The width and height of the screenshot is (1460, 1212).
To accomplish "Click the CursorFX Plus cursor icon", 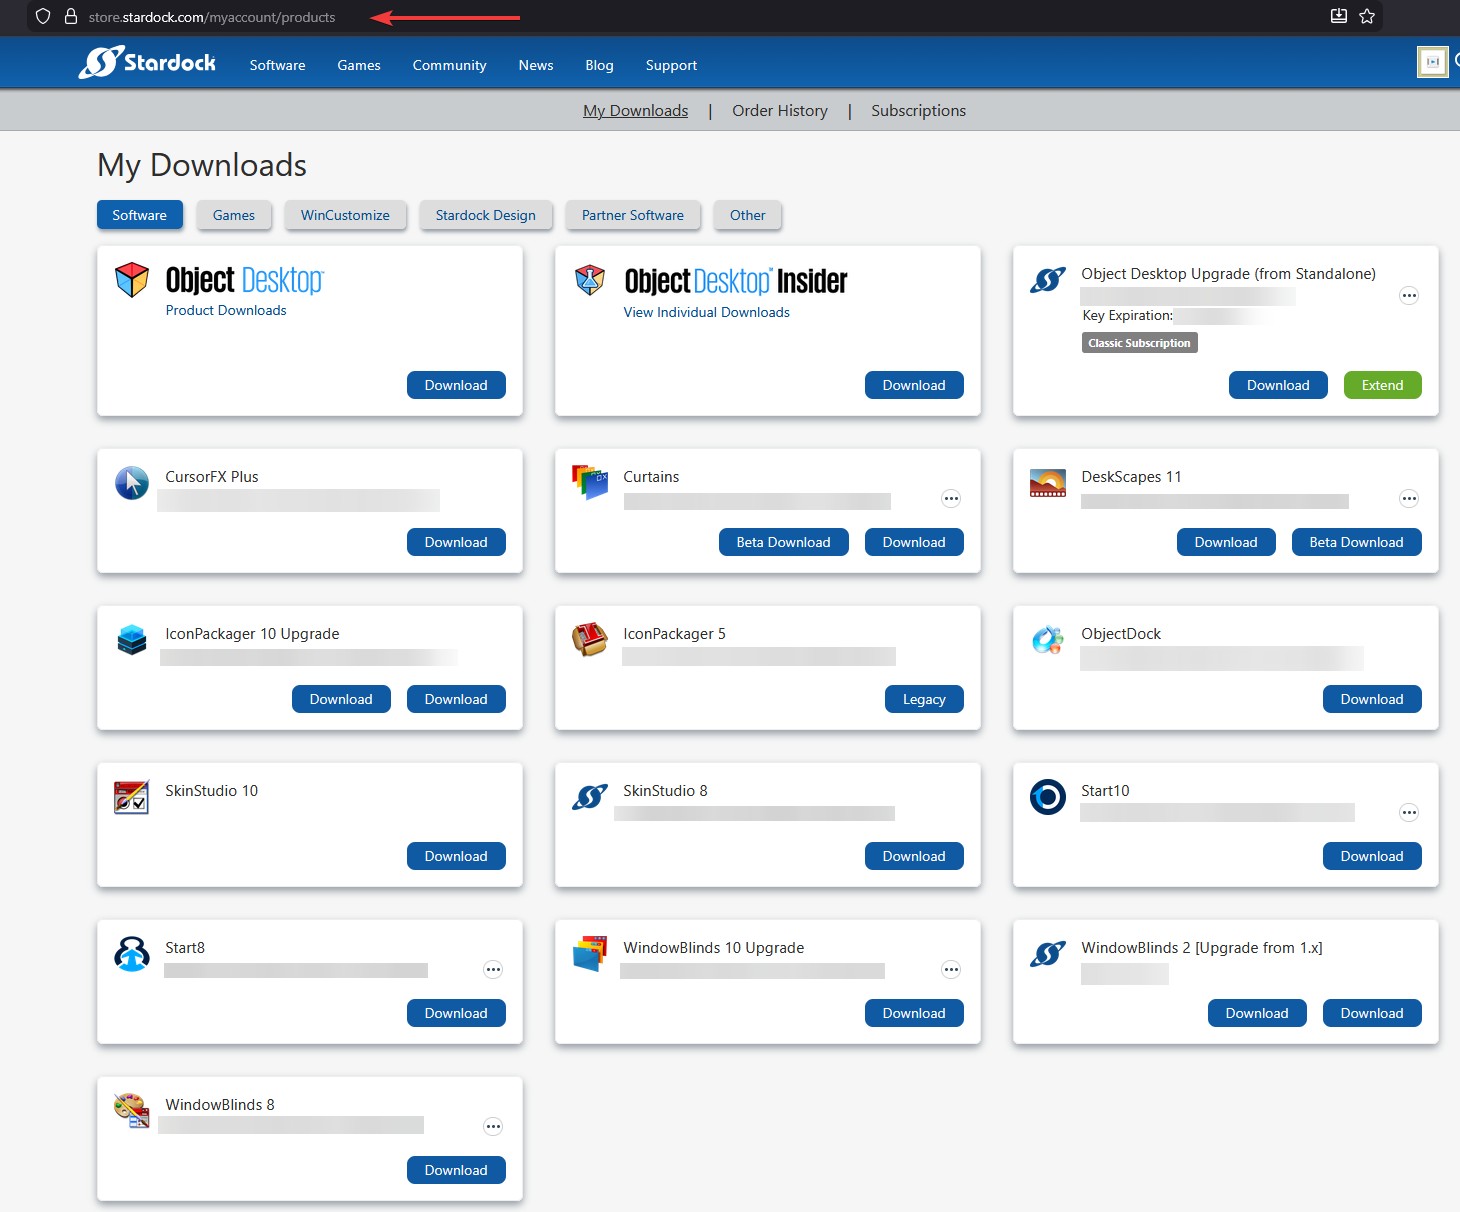I will (132, 483).
